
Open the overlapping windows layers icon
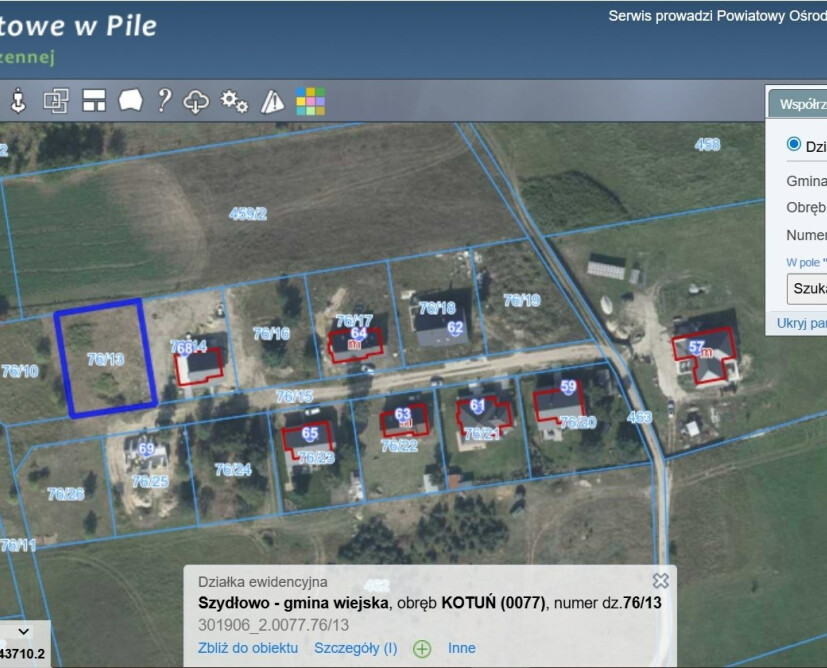(x=56, y=101)
